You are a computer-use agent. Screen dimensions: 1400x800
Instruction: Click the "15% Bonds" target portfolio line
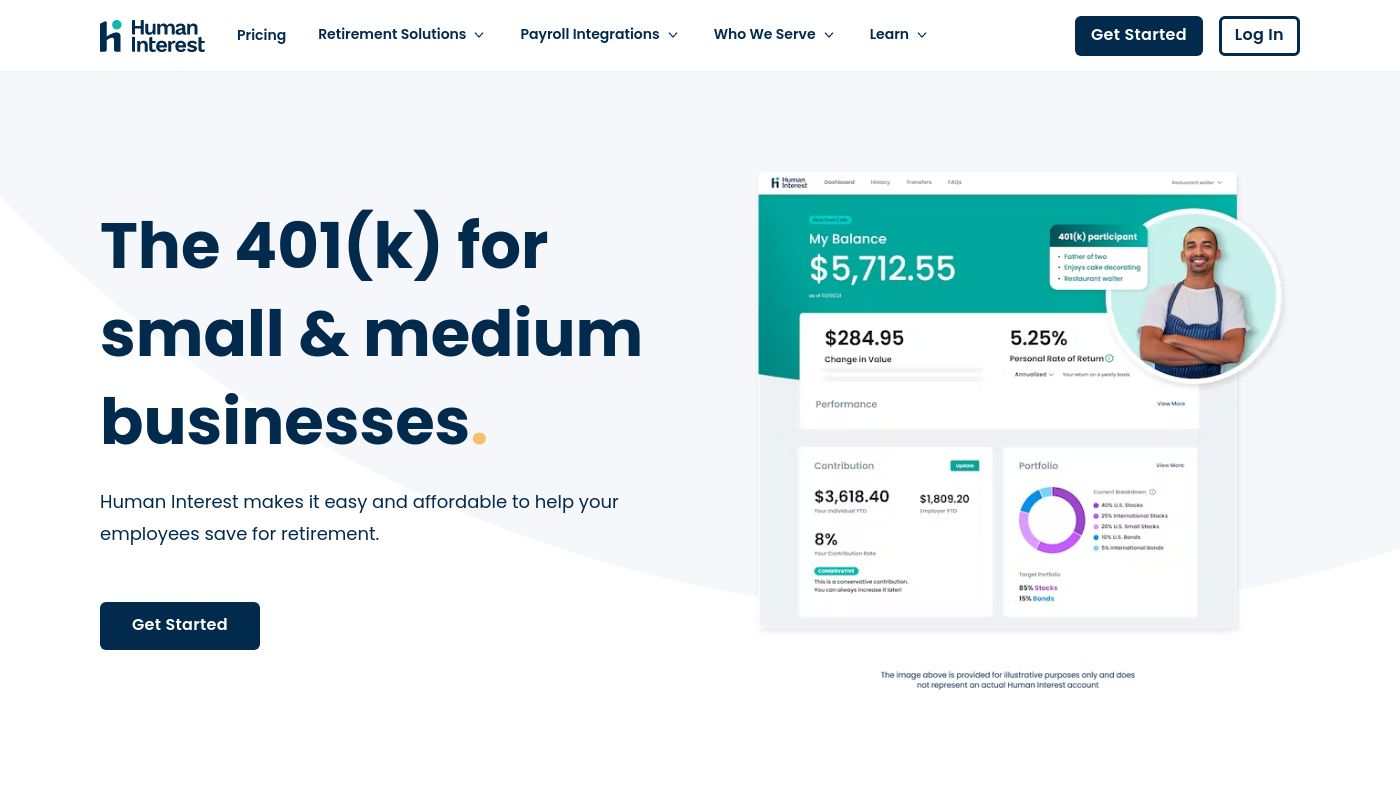(1036, 598)
